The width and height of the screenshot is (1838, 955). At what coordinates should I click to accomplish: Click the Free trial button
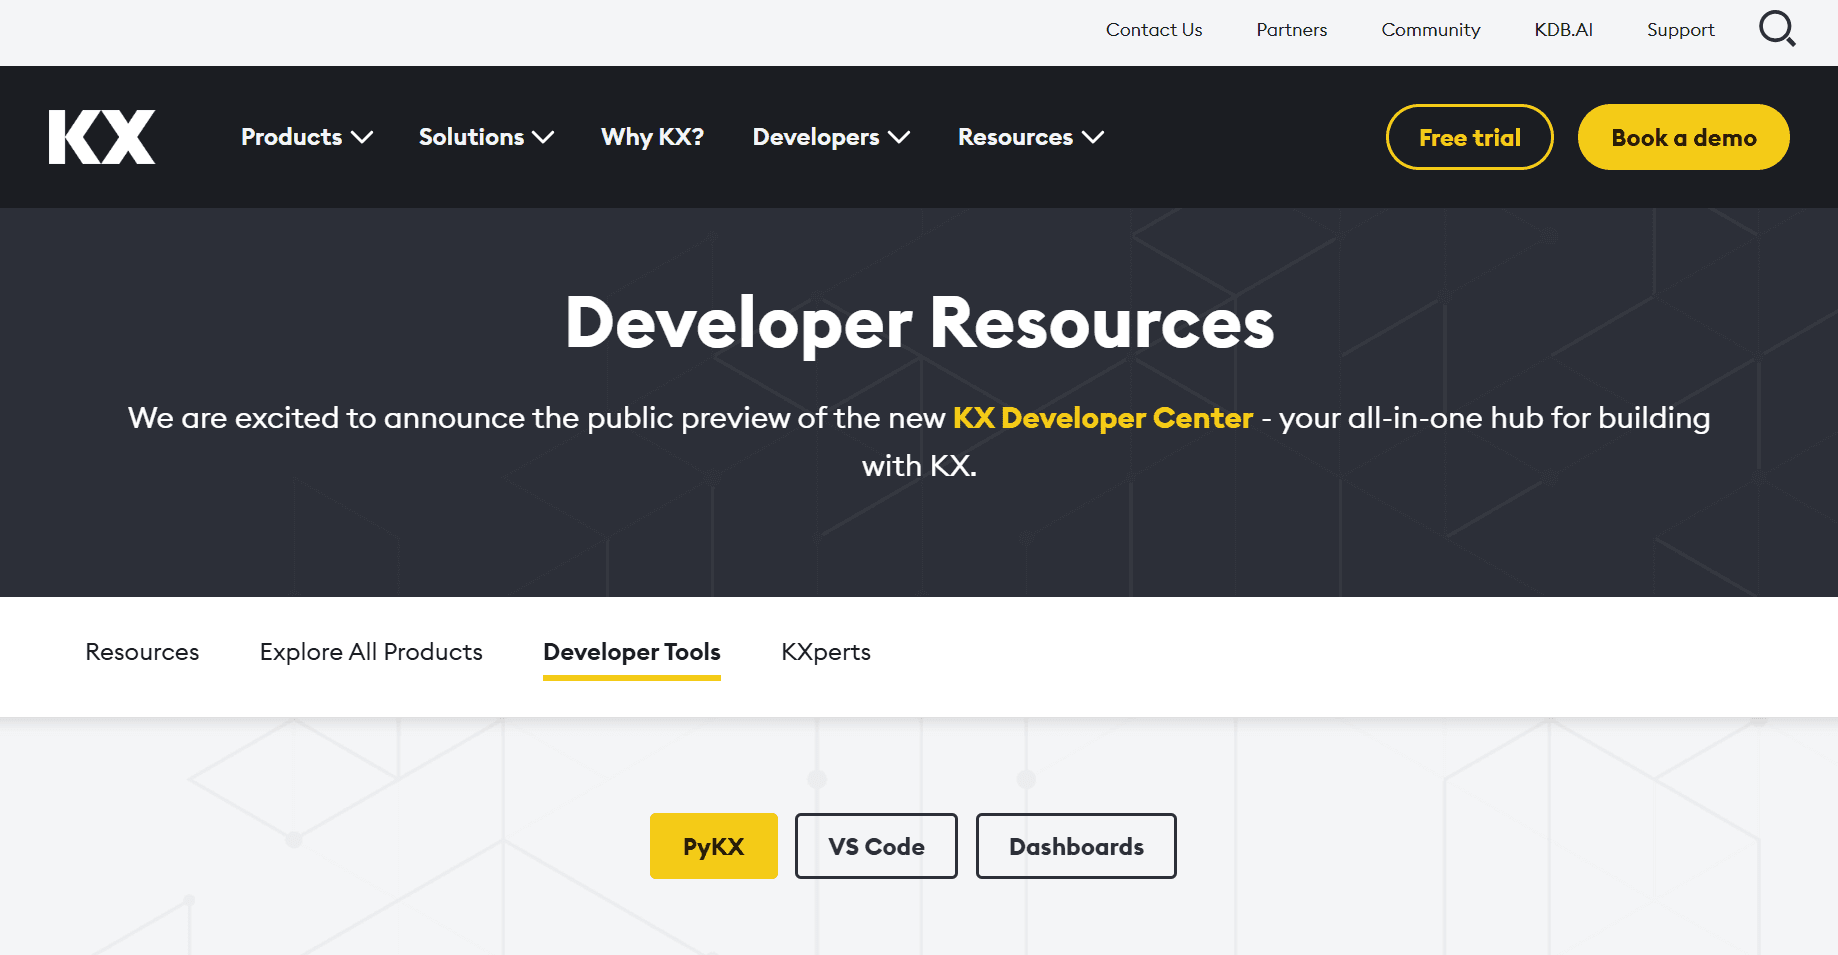pos(1469,137)
